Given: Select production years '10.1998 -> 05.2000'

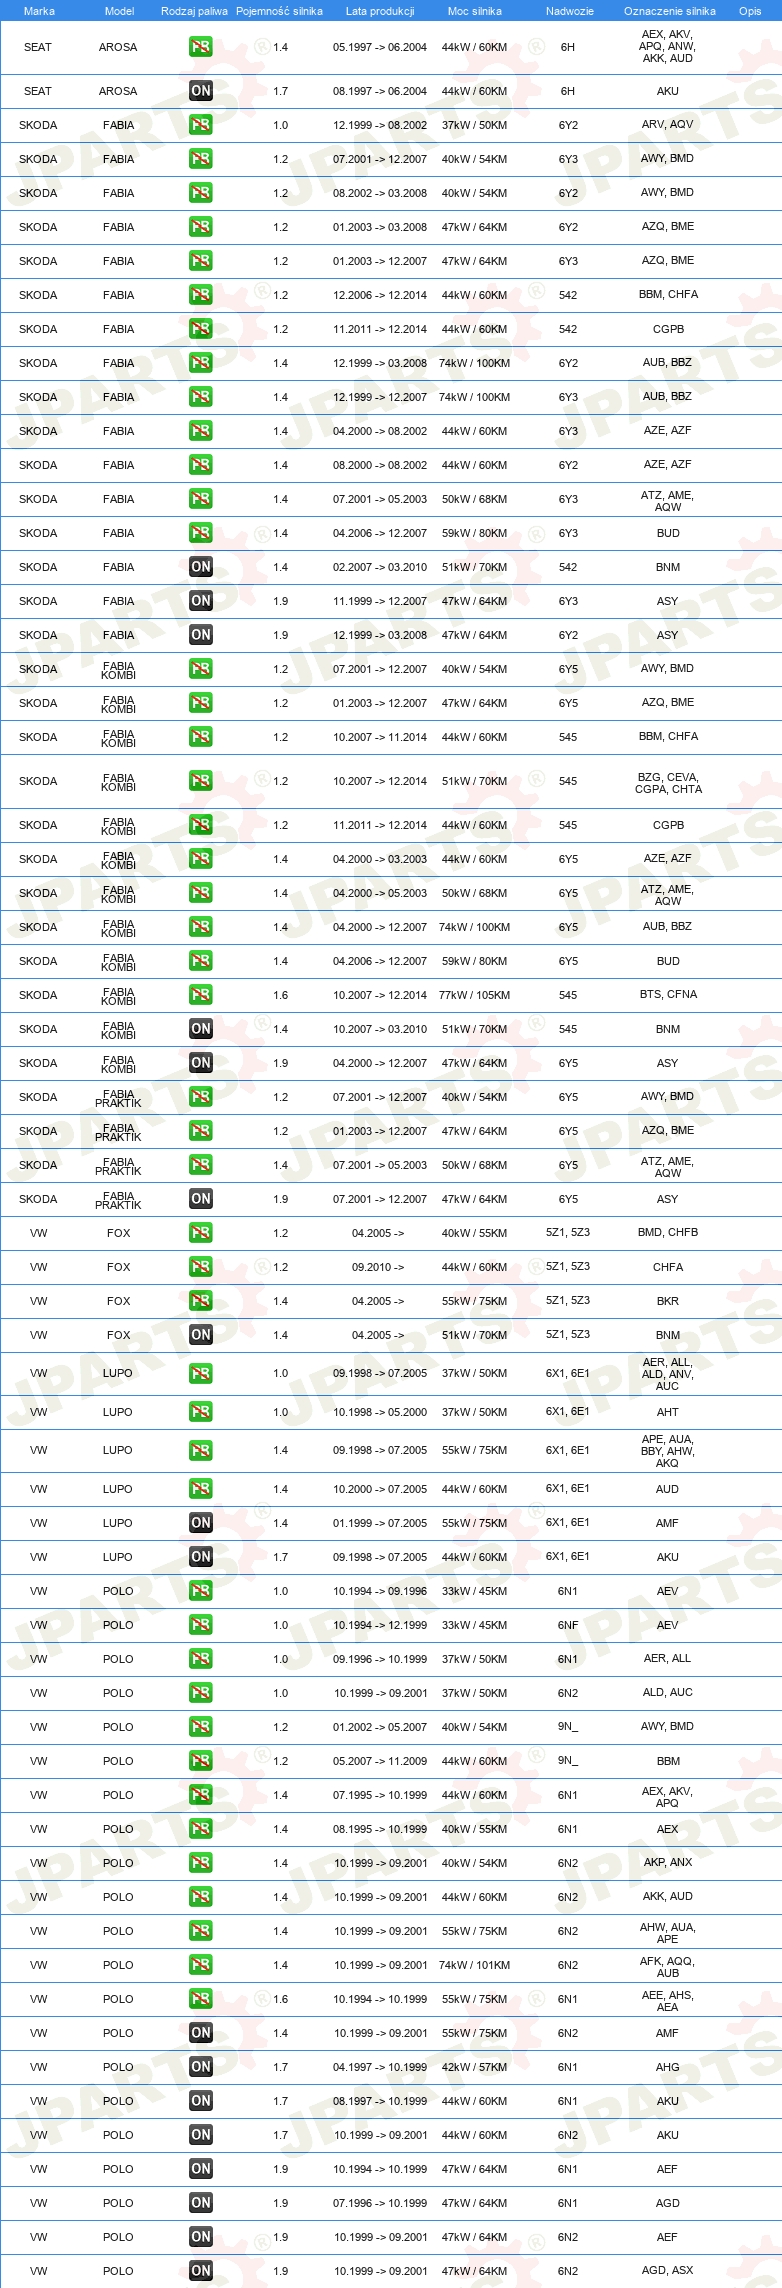Looking at the screenshot, I should [x=380, y=1412].
